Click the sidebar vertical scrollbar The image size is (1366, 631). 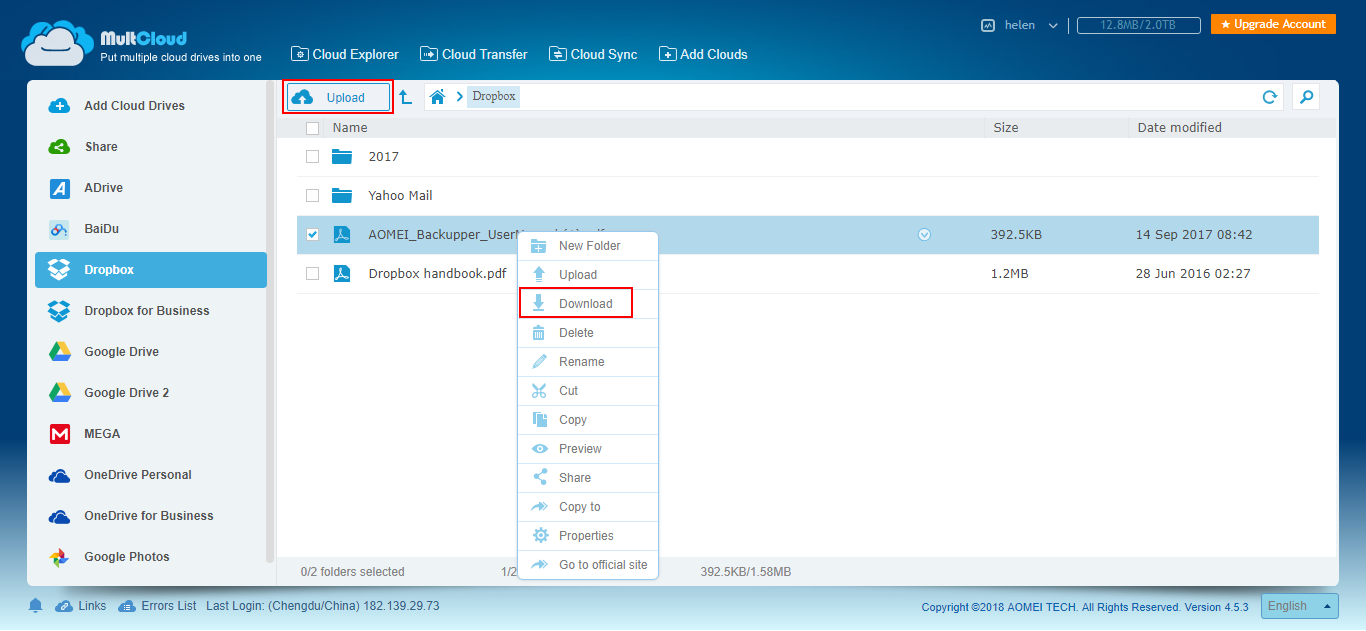point(270,322)
